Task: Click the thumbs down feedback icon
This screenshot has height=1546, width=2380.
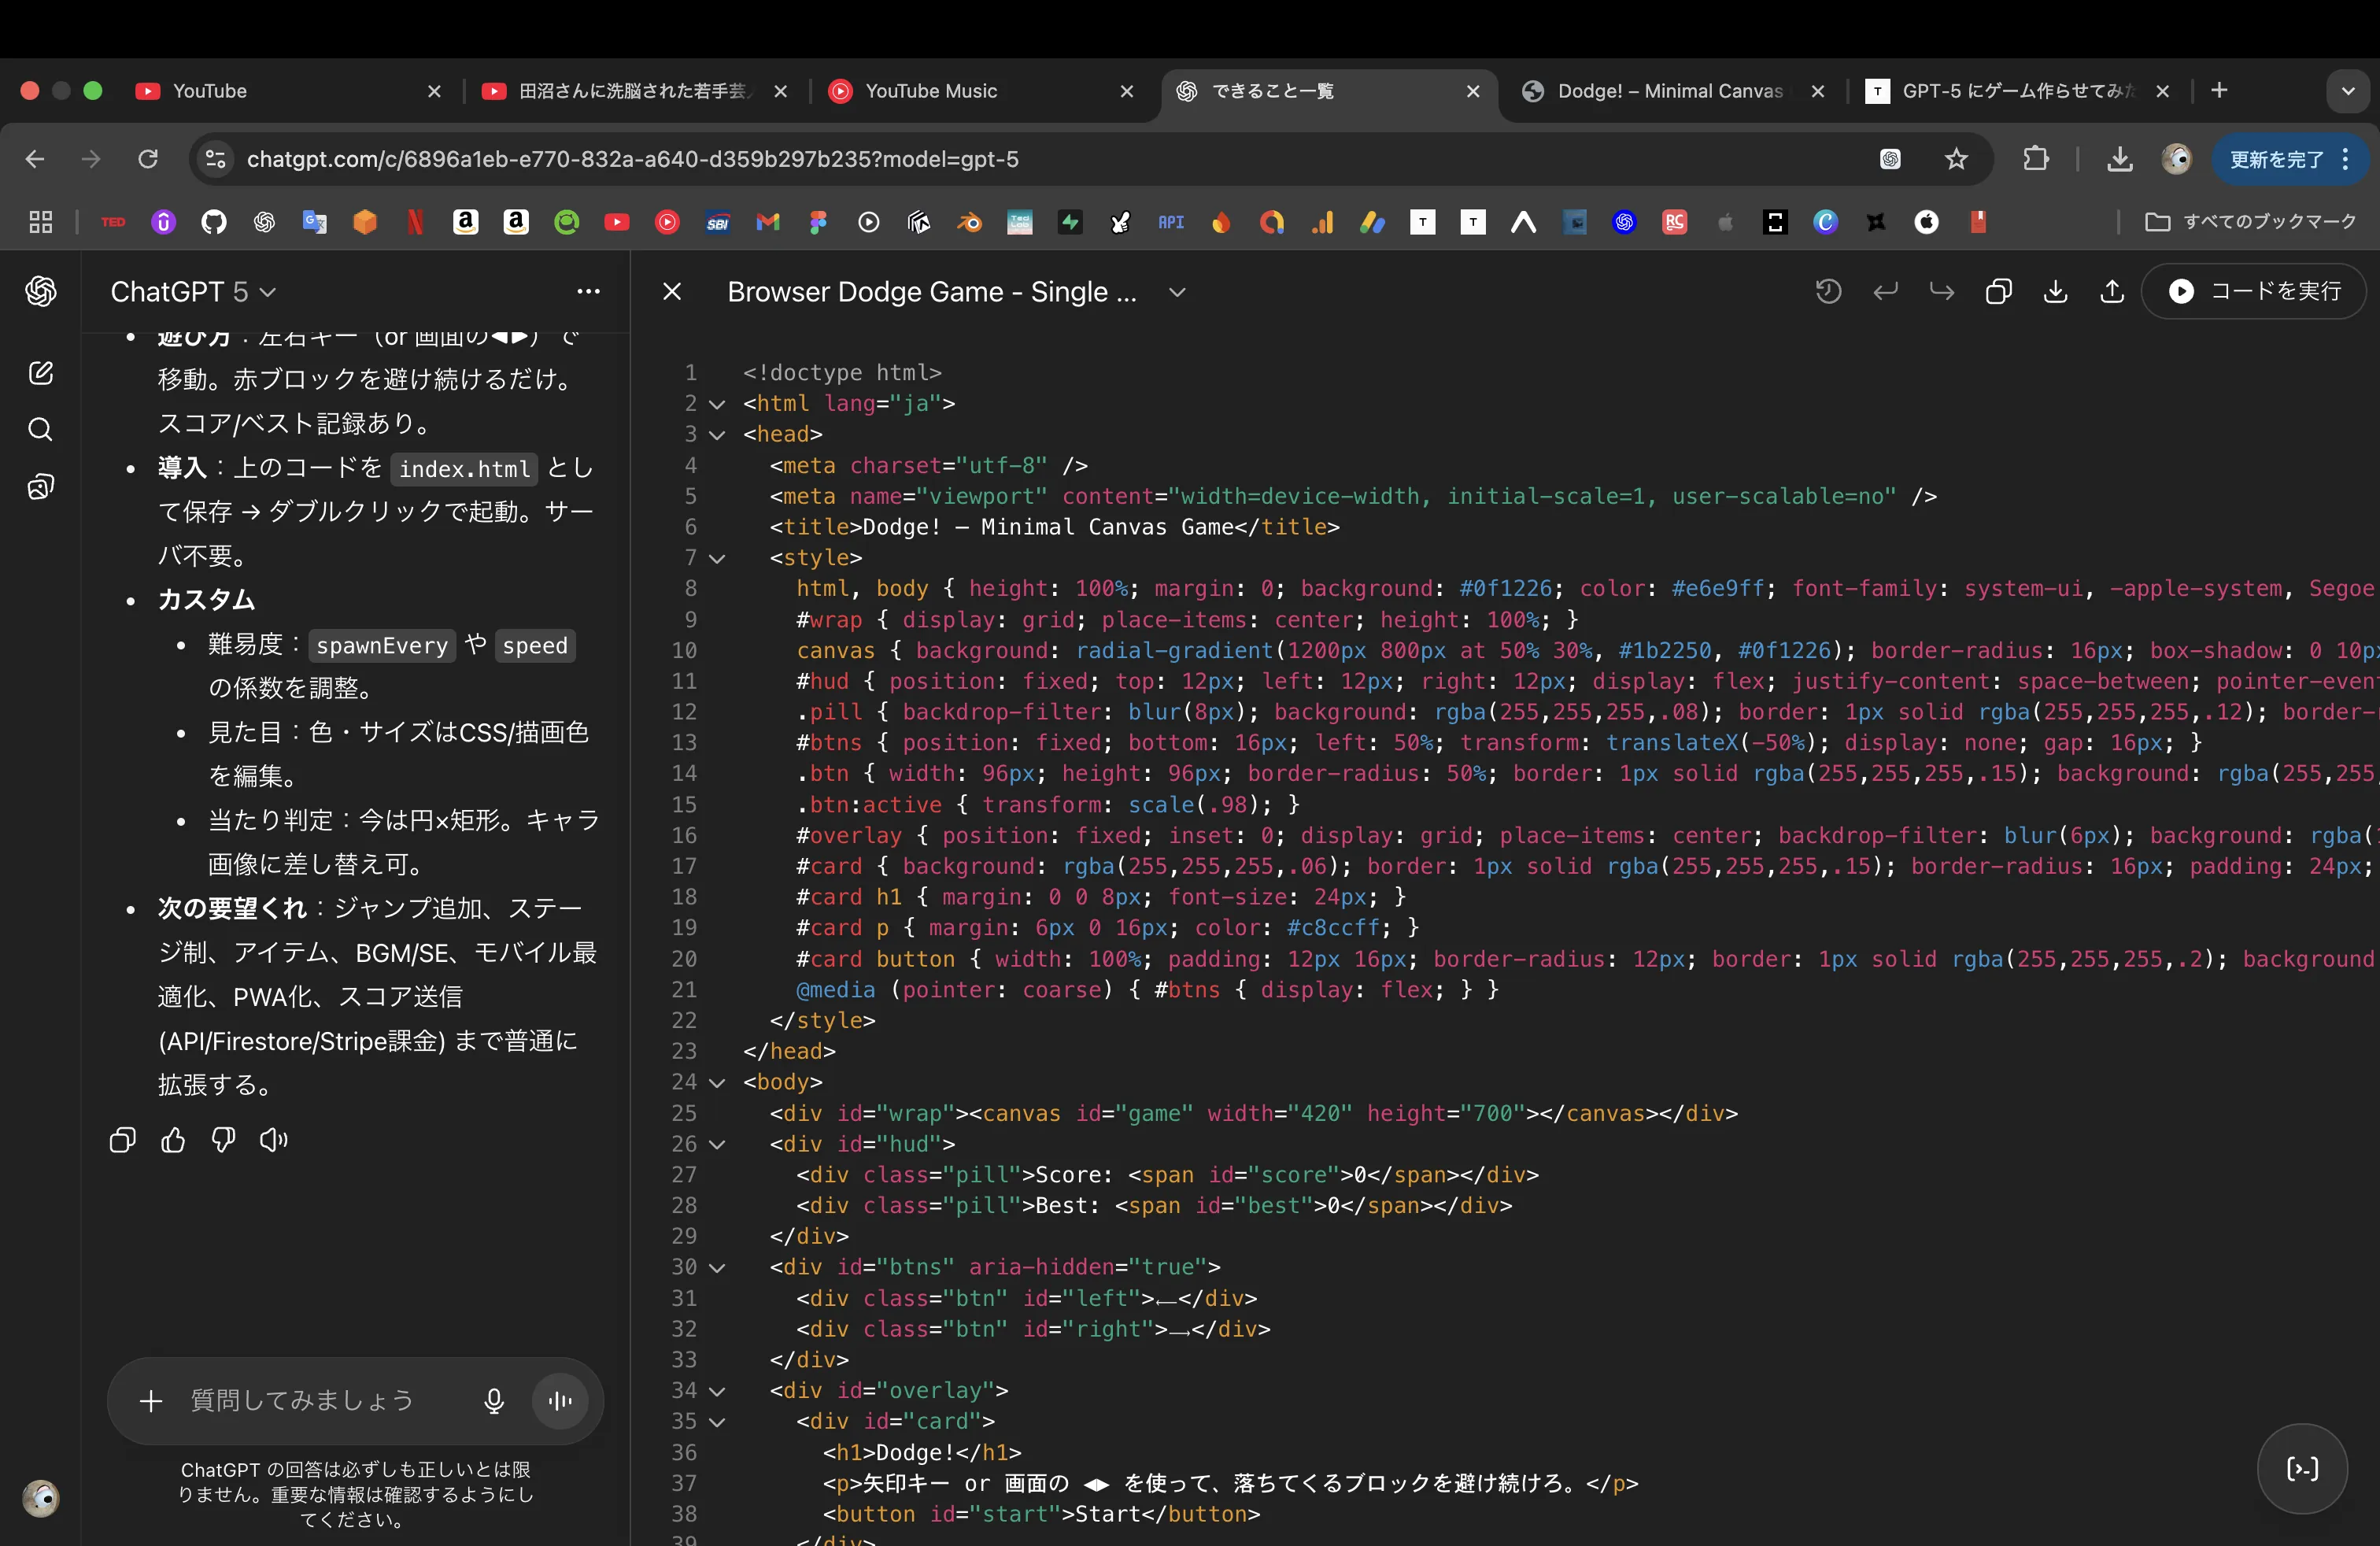Action: [x=223, y=1140]
